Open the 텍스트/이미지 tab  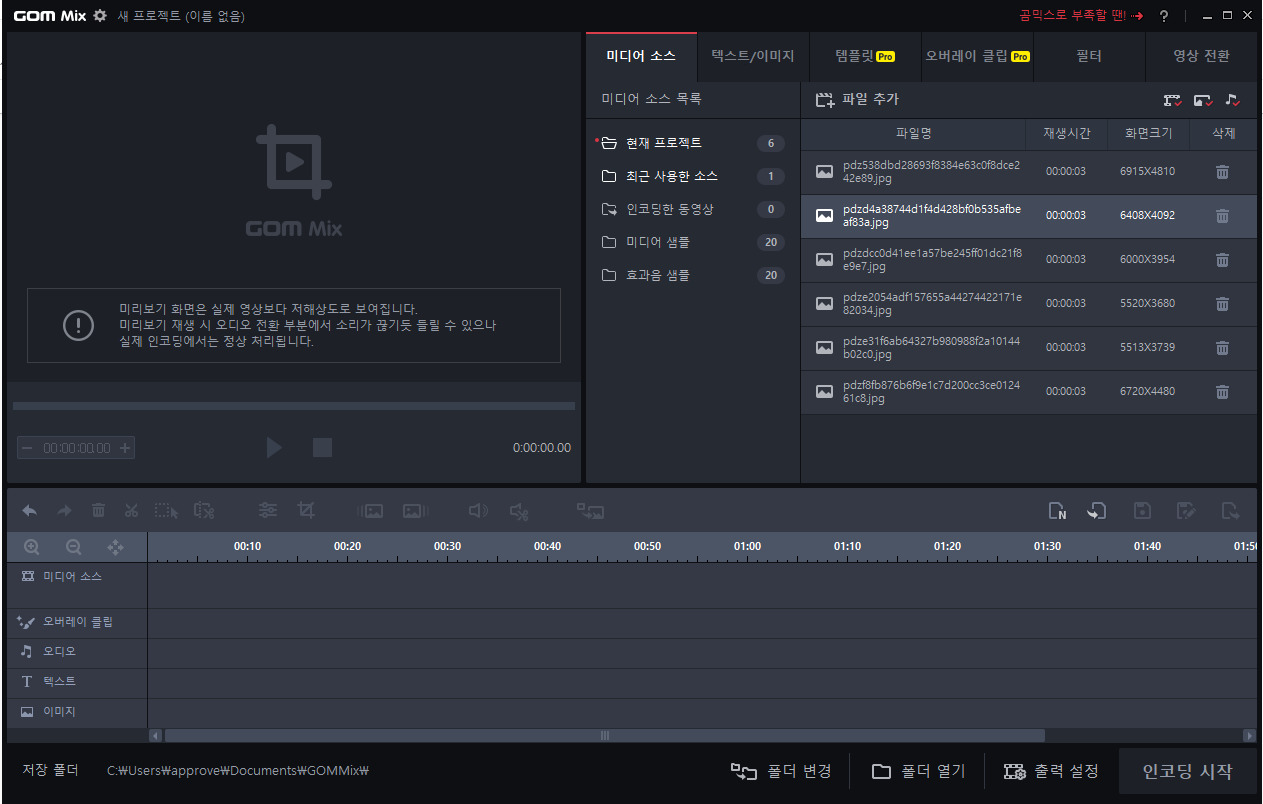pyautogui.click(x=753, y=56)
